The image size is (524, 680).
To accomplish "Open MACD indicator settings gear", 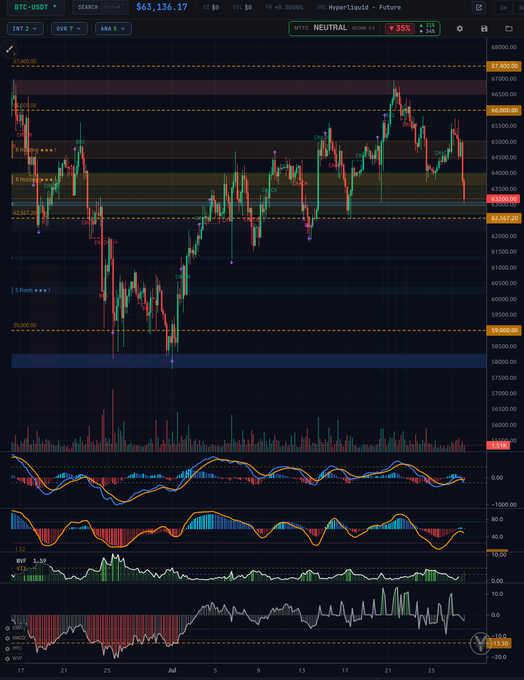I will (x=7, y=638).
